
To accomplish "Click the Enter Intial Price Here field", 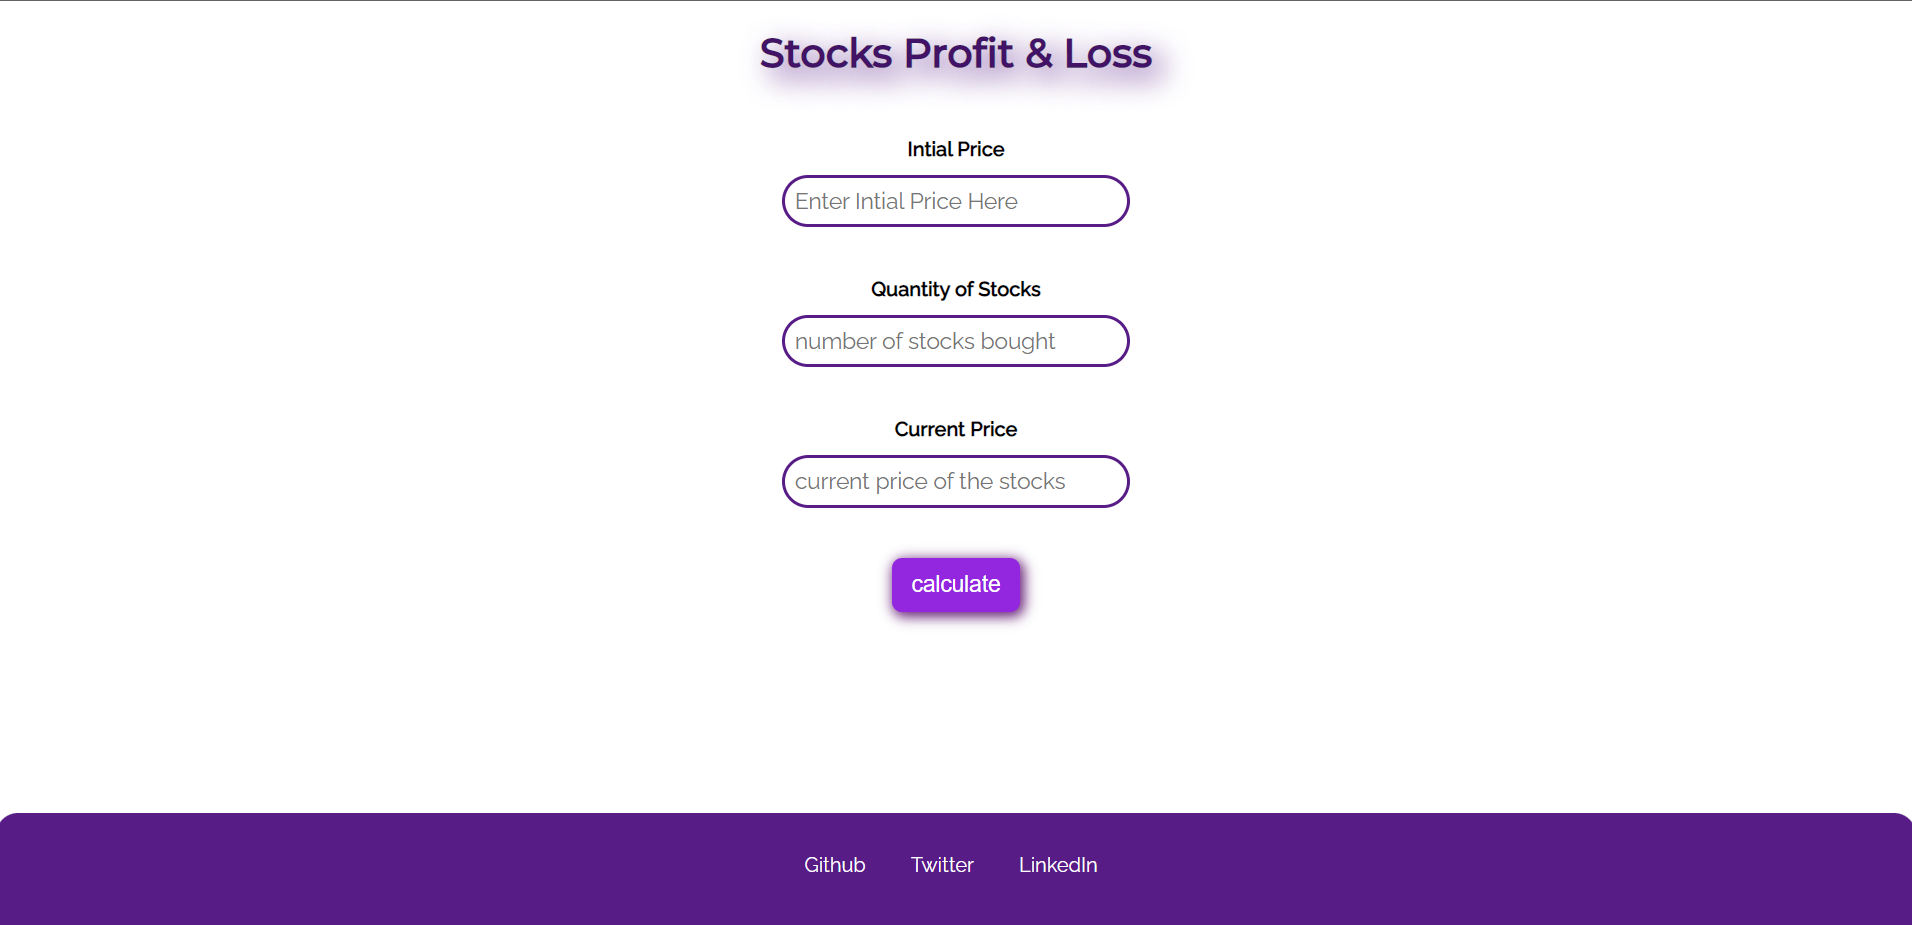I will coord(955,201).
